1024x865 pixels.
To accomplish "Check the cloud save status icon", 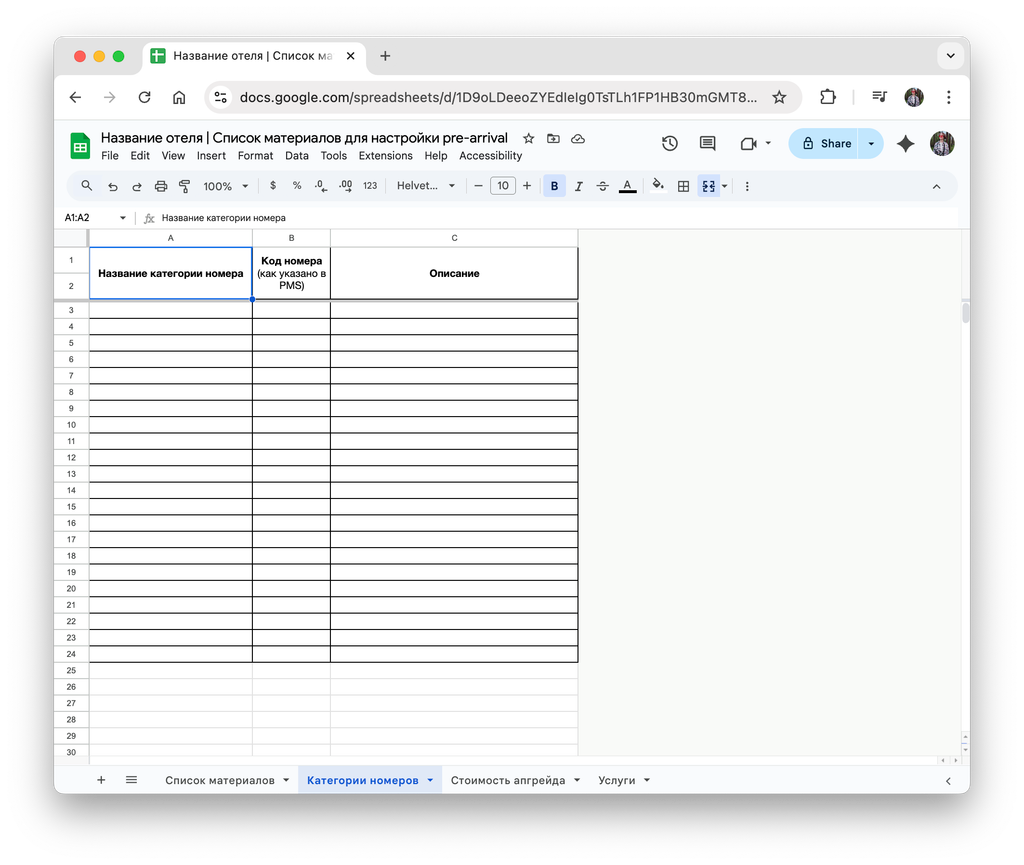I will (x=578, y=138).
